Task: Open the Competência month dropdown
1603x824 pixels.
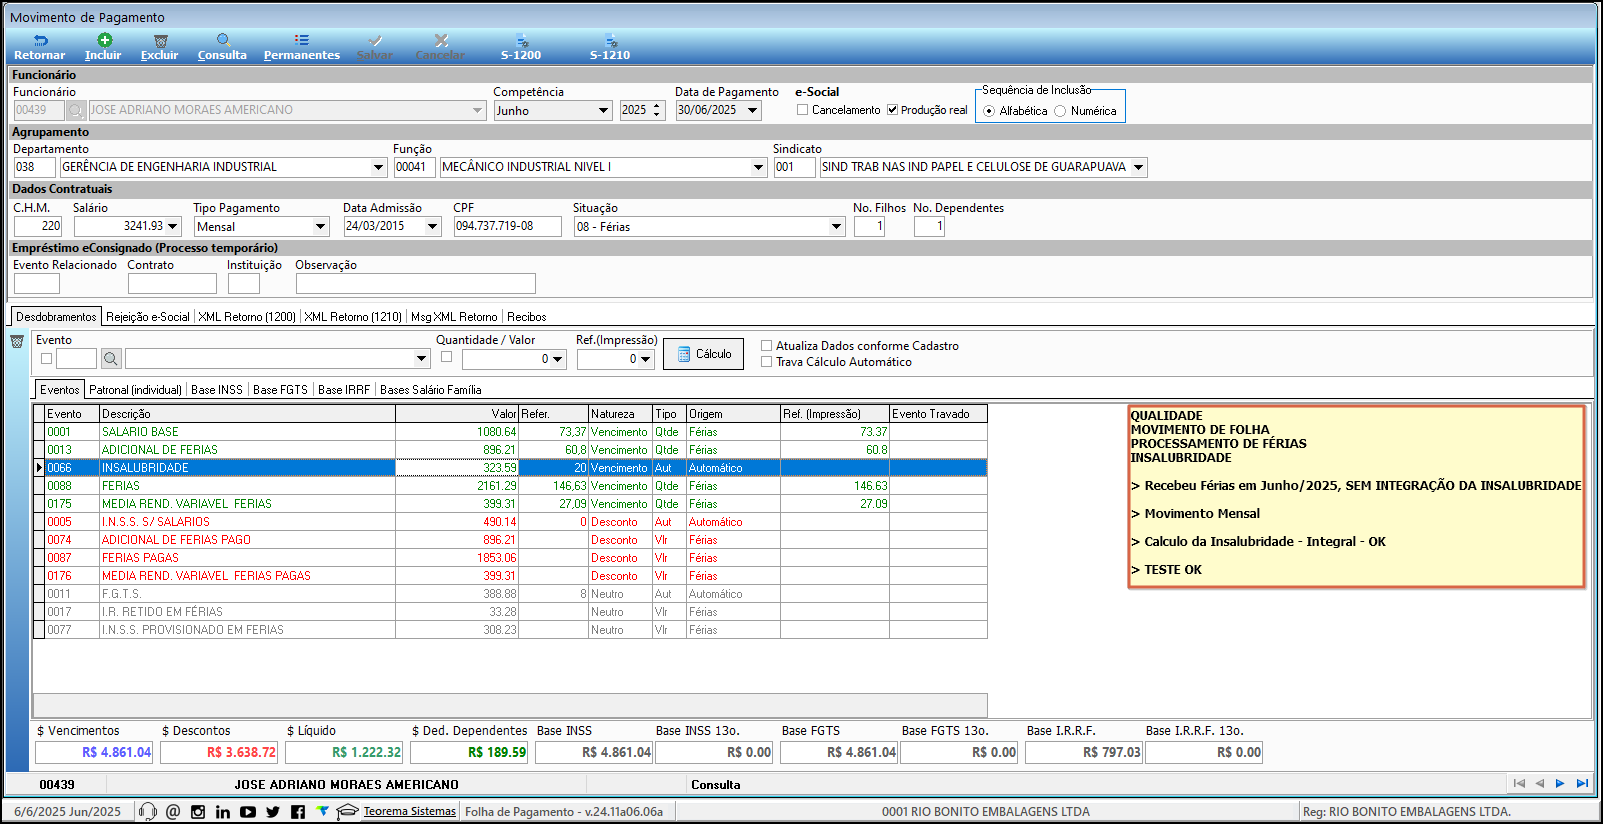Action: coord(604,111)
